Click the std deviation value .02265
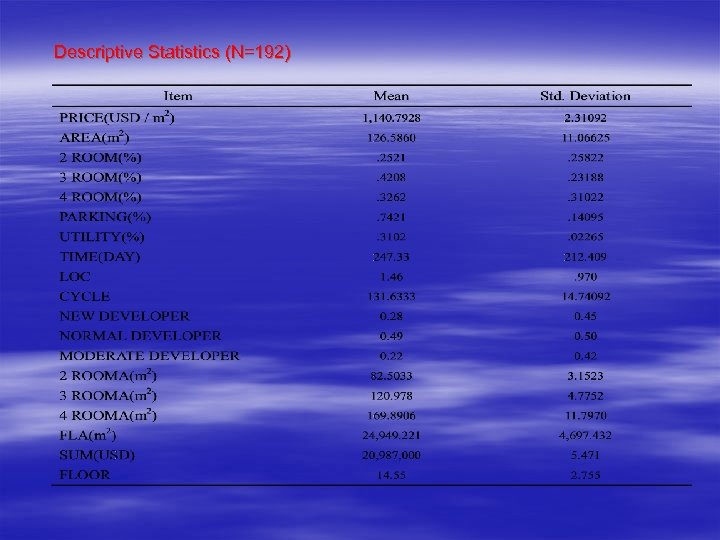The width and height of the screenshot is (720, 540). pos(585,237)
